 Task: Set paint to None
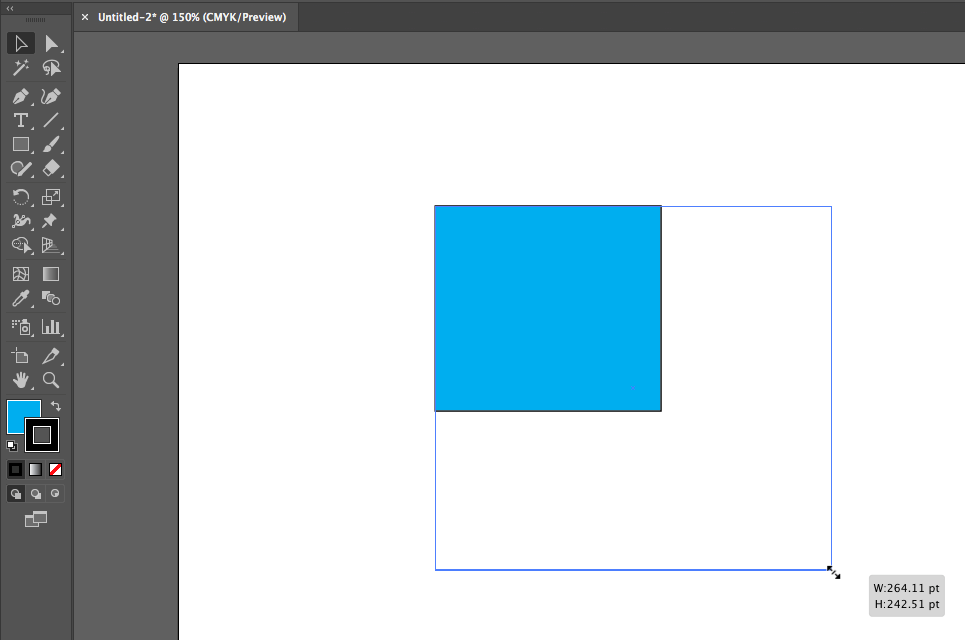coord(56,469)
